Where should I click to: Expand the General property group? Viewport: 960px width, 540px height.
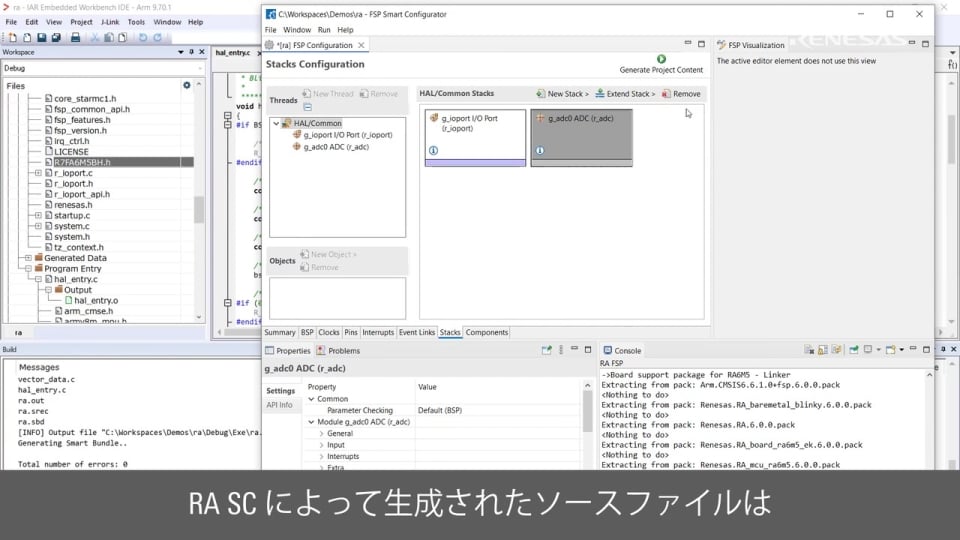[321, 433]
